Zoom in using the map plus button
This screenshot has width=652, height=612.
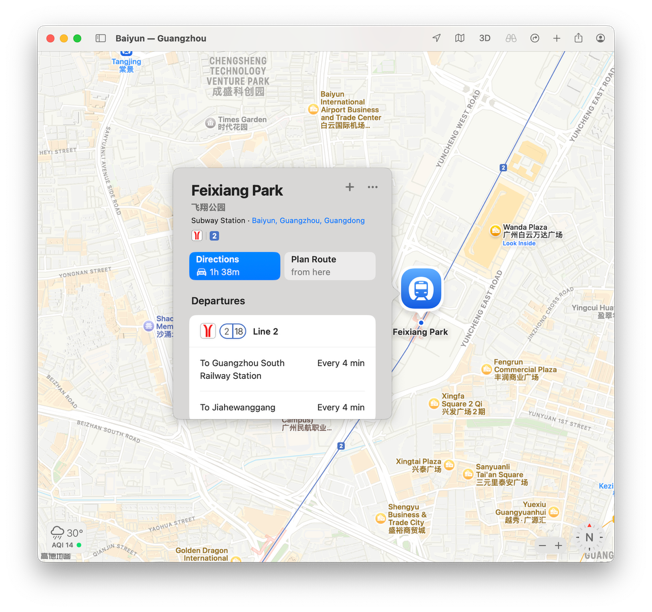[558, 545]
